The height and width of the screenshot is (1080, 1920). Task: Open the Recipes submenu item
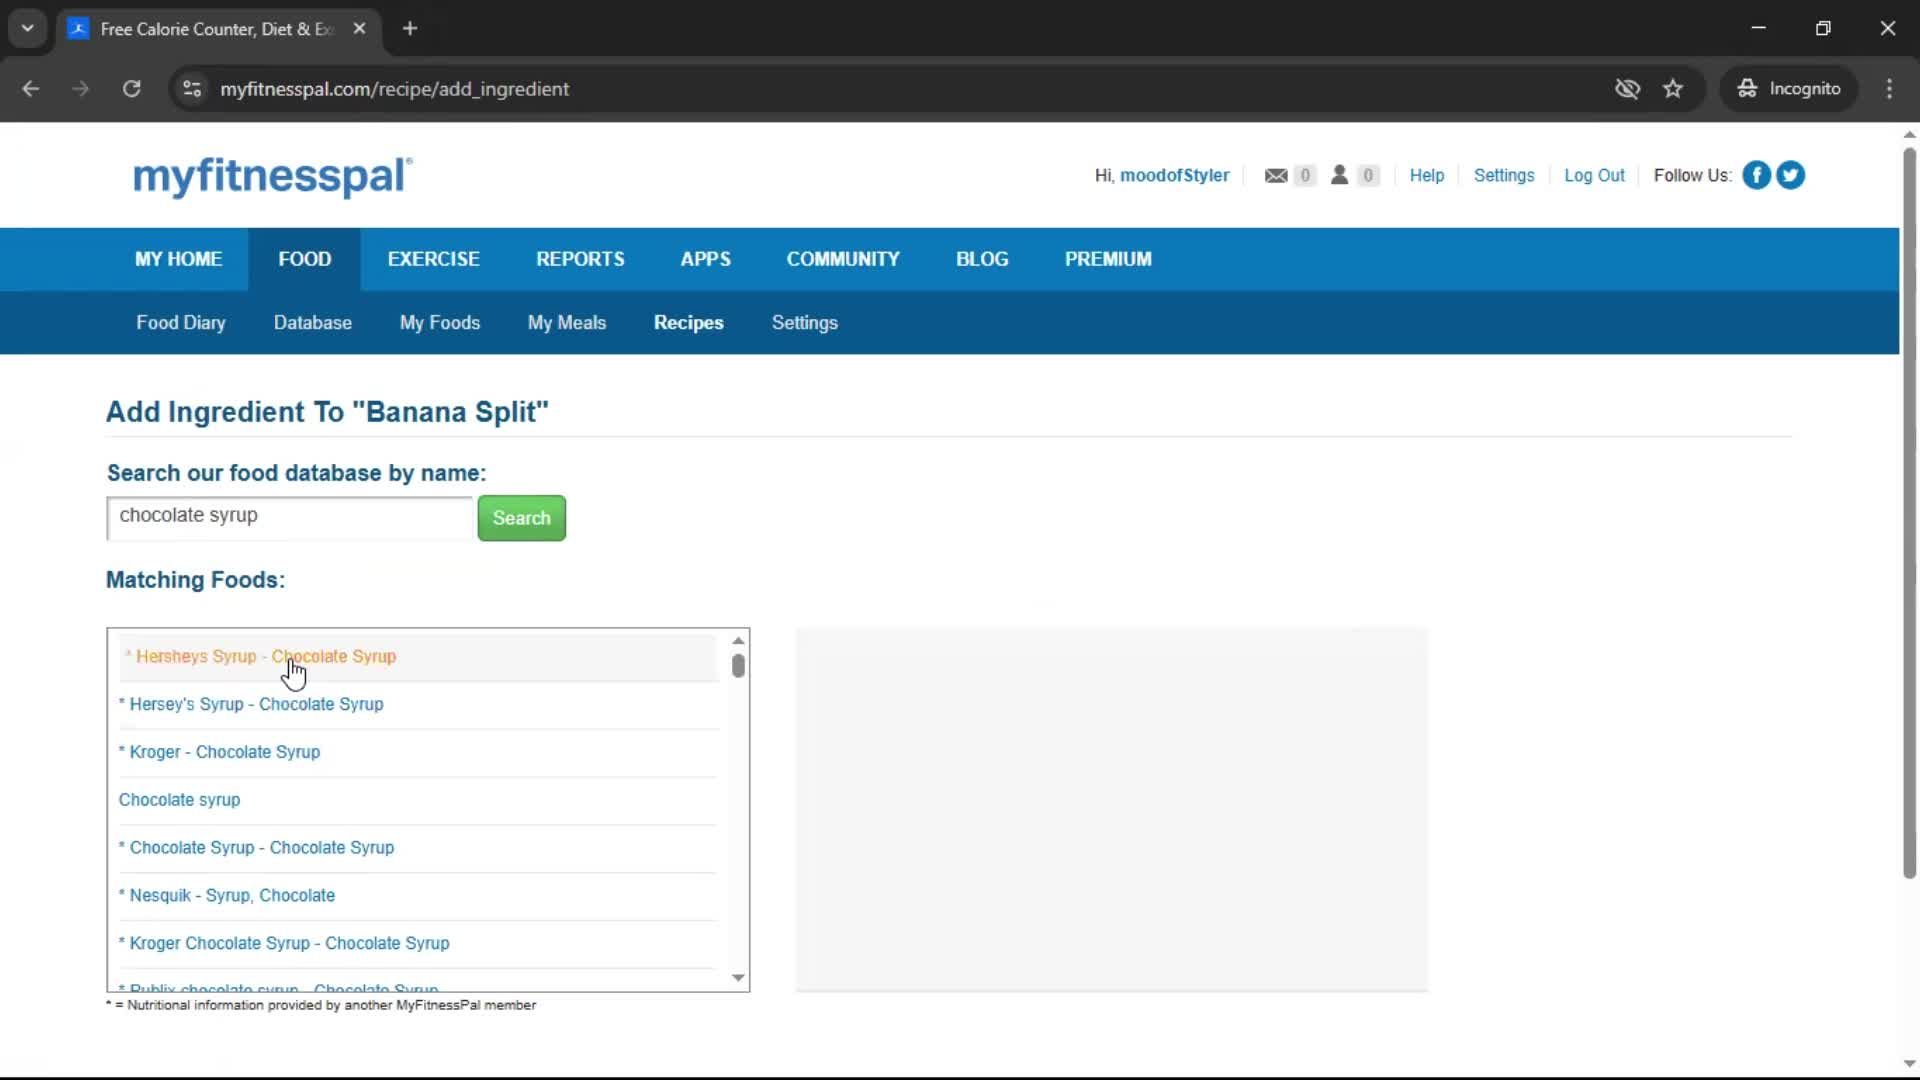pos(689,323)
